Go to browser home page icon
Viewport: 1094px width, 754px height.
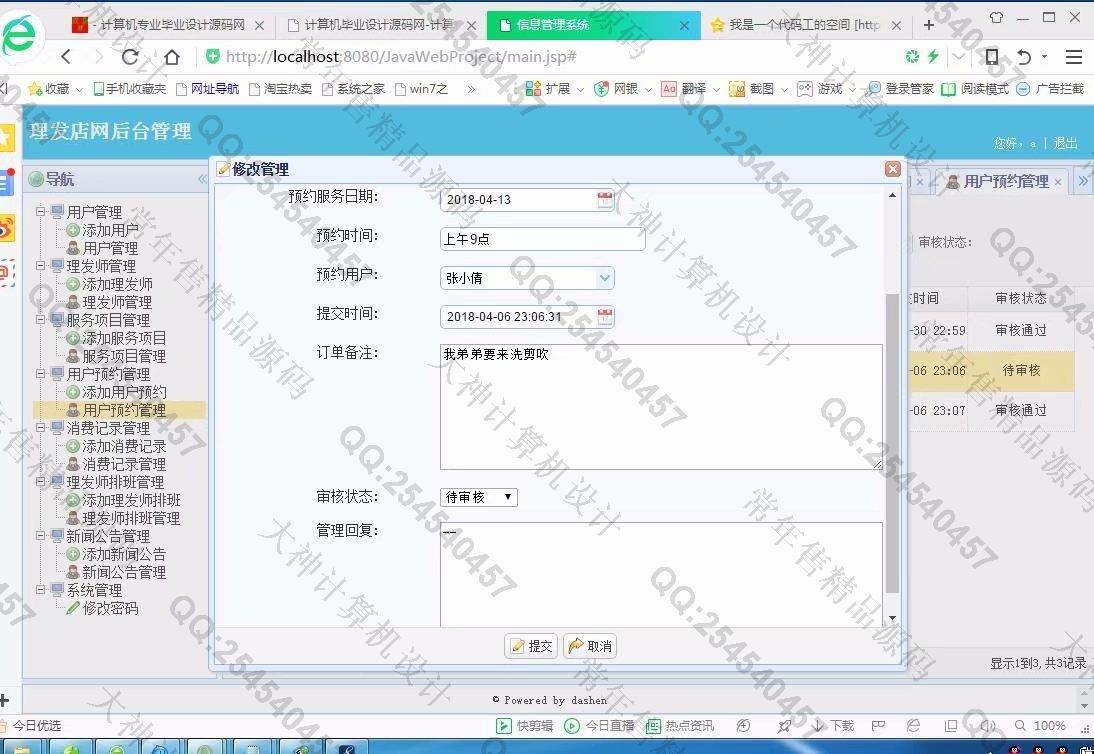(x=172, y=56)
